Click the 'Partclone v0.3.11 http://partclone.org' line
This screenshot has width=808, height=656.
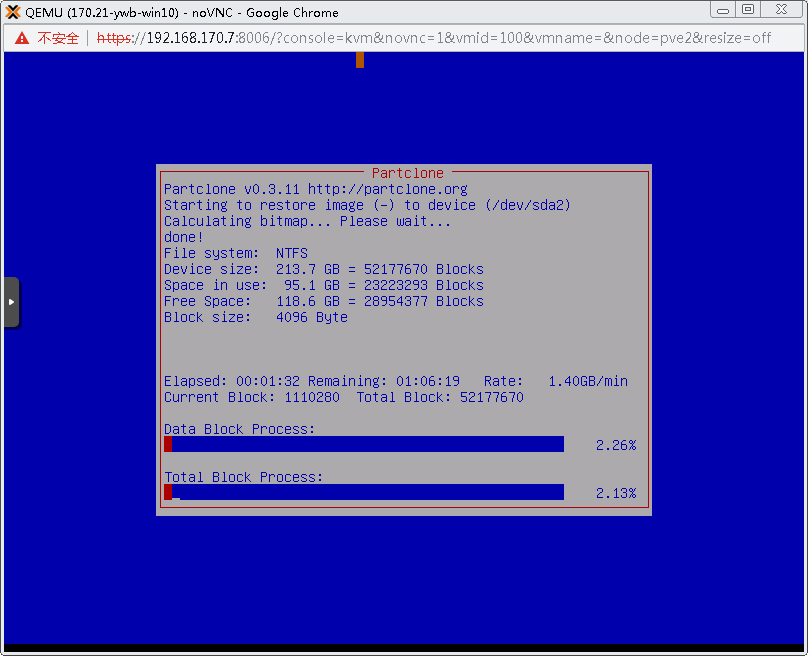click(315, 190)
